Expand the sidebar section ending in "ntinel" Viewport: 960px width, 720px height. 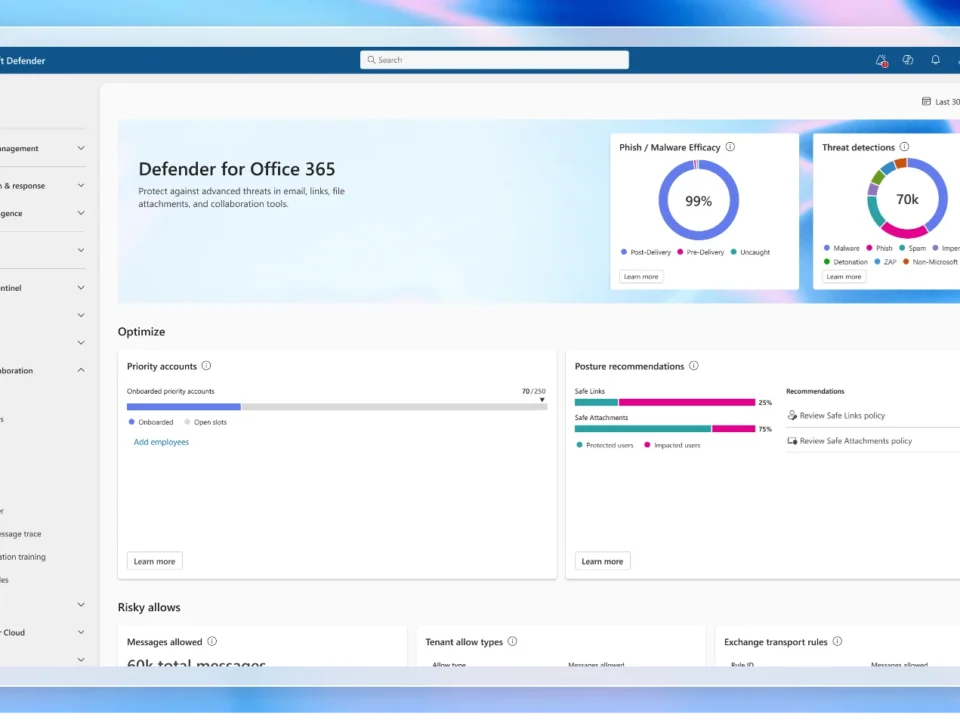[x=81, y=288]
